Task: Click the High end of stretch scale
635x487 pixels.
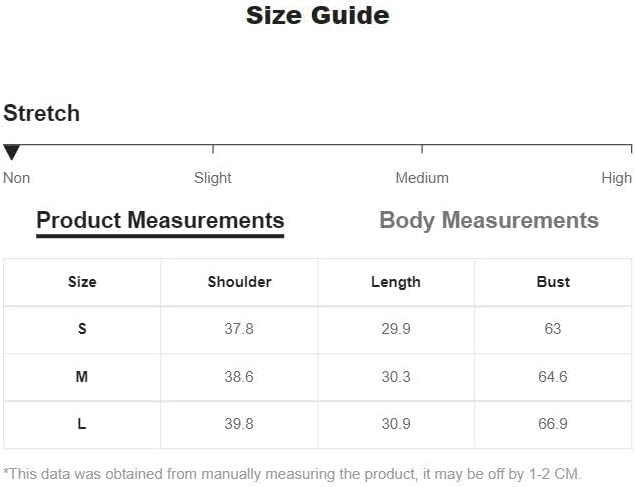Action: [x=631, y=149]
